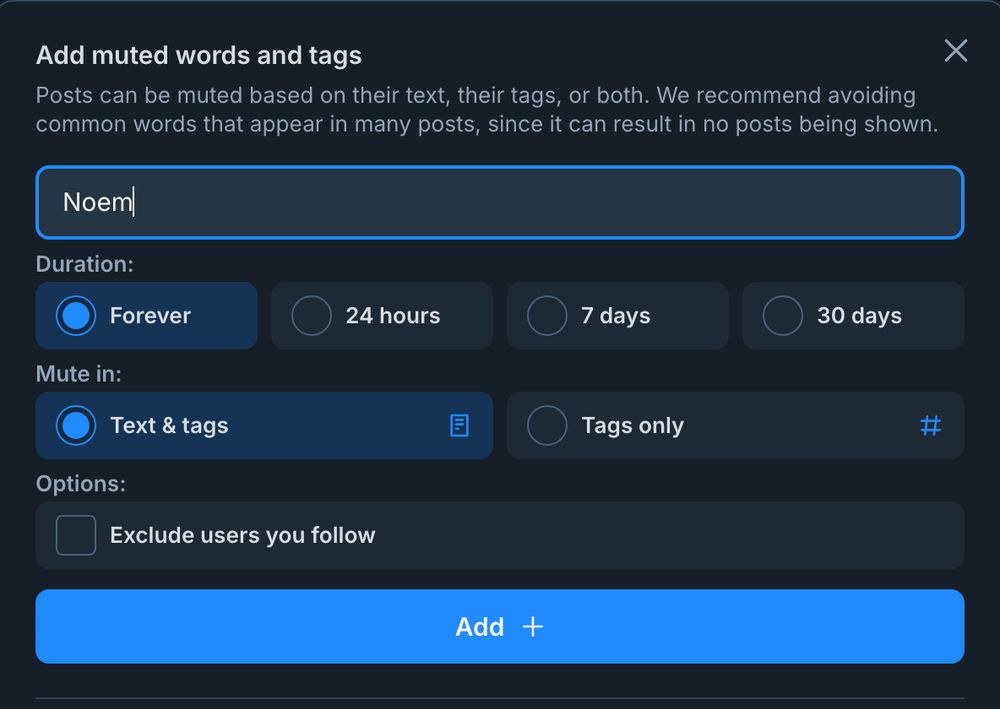Click the hashtag icon beside Tags only

931,425
